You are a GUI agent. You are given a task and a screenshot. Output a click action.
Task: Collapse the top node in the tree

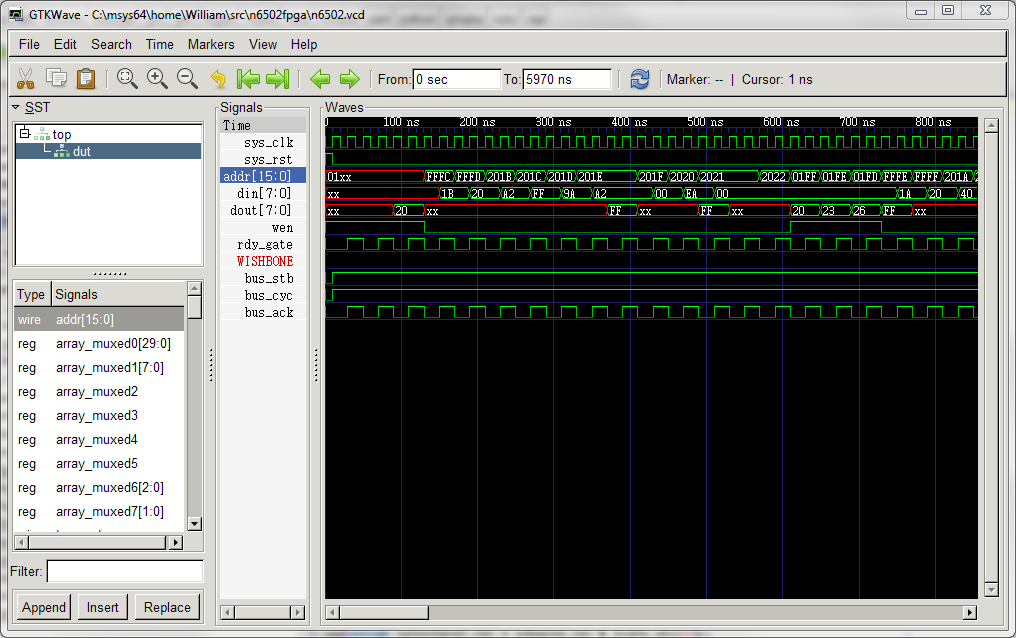point(25,134)
